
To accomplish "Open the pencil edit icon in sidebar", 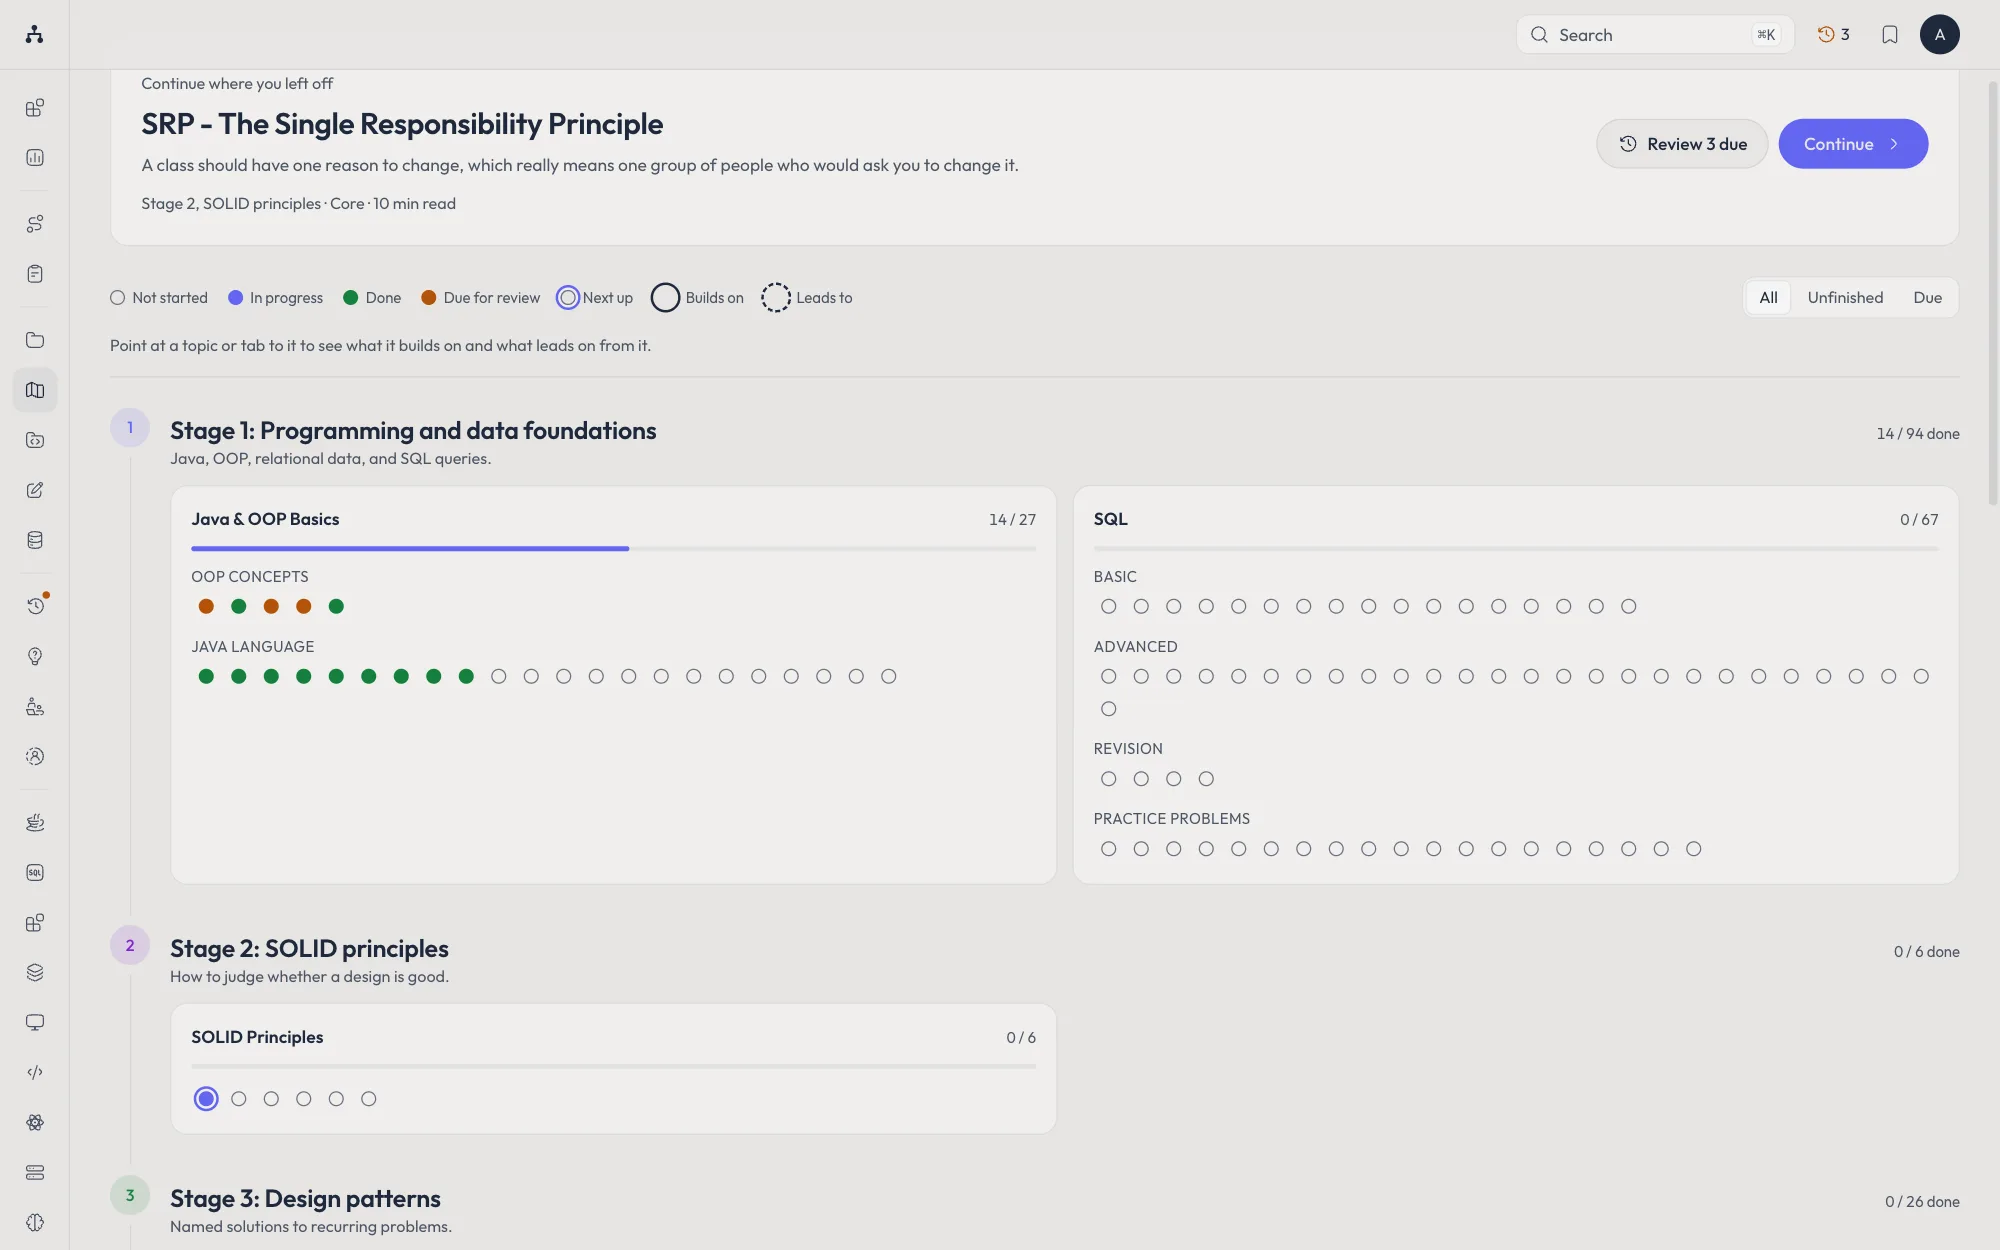I will tap(35, 490).
